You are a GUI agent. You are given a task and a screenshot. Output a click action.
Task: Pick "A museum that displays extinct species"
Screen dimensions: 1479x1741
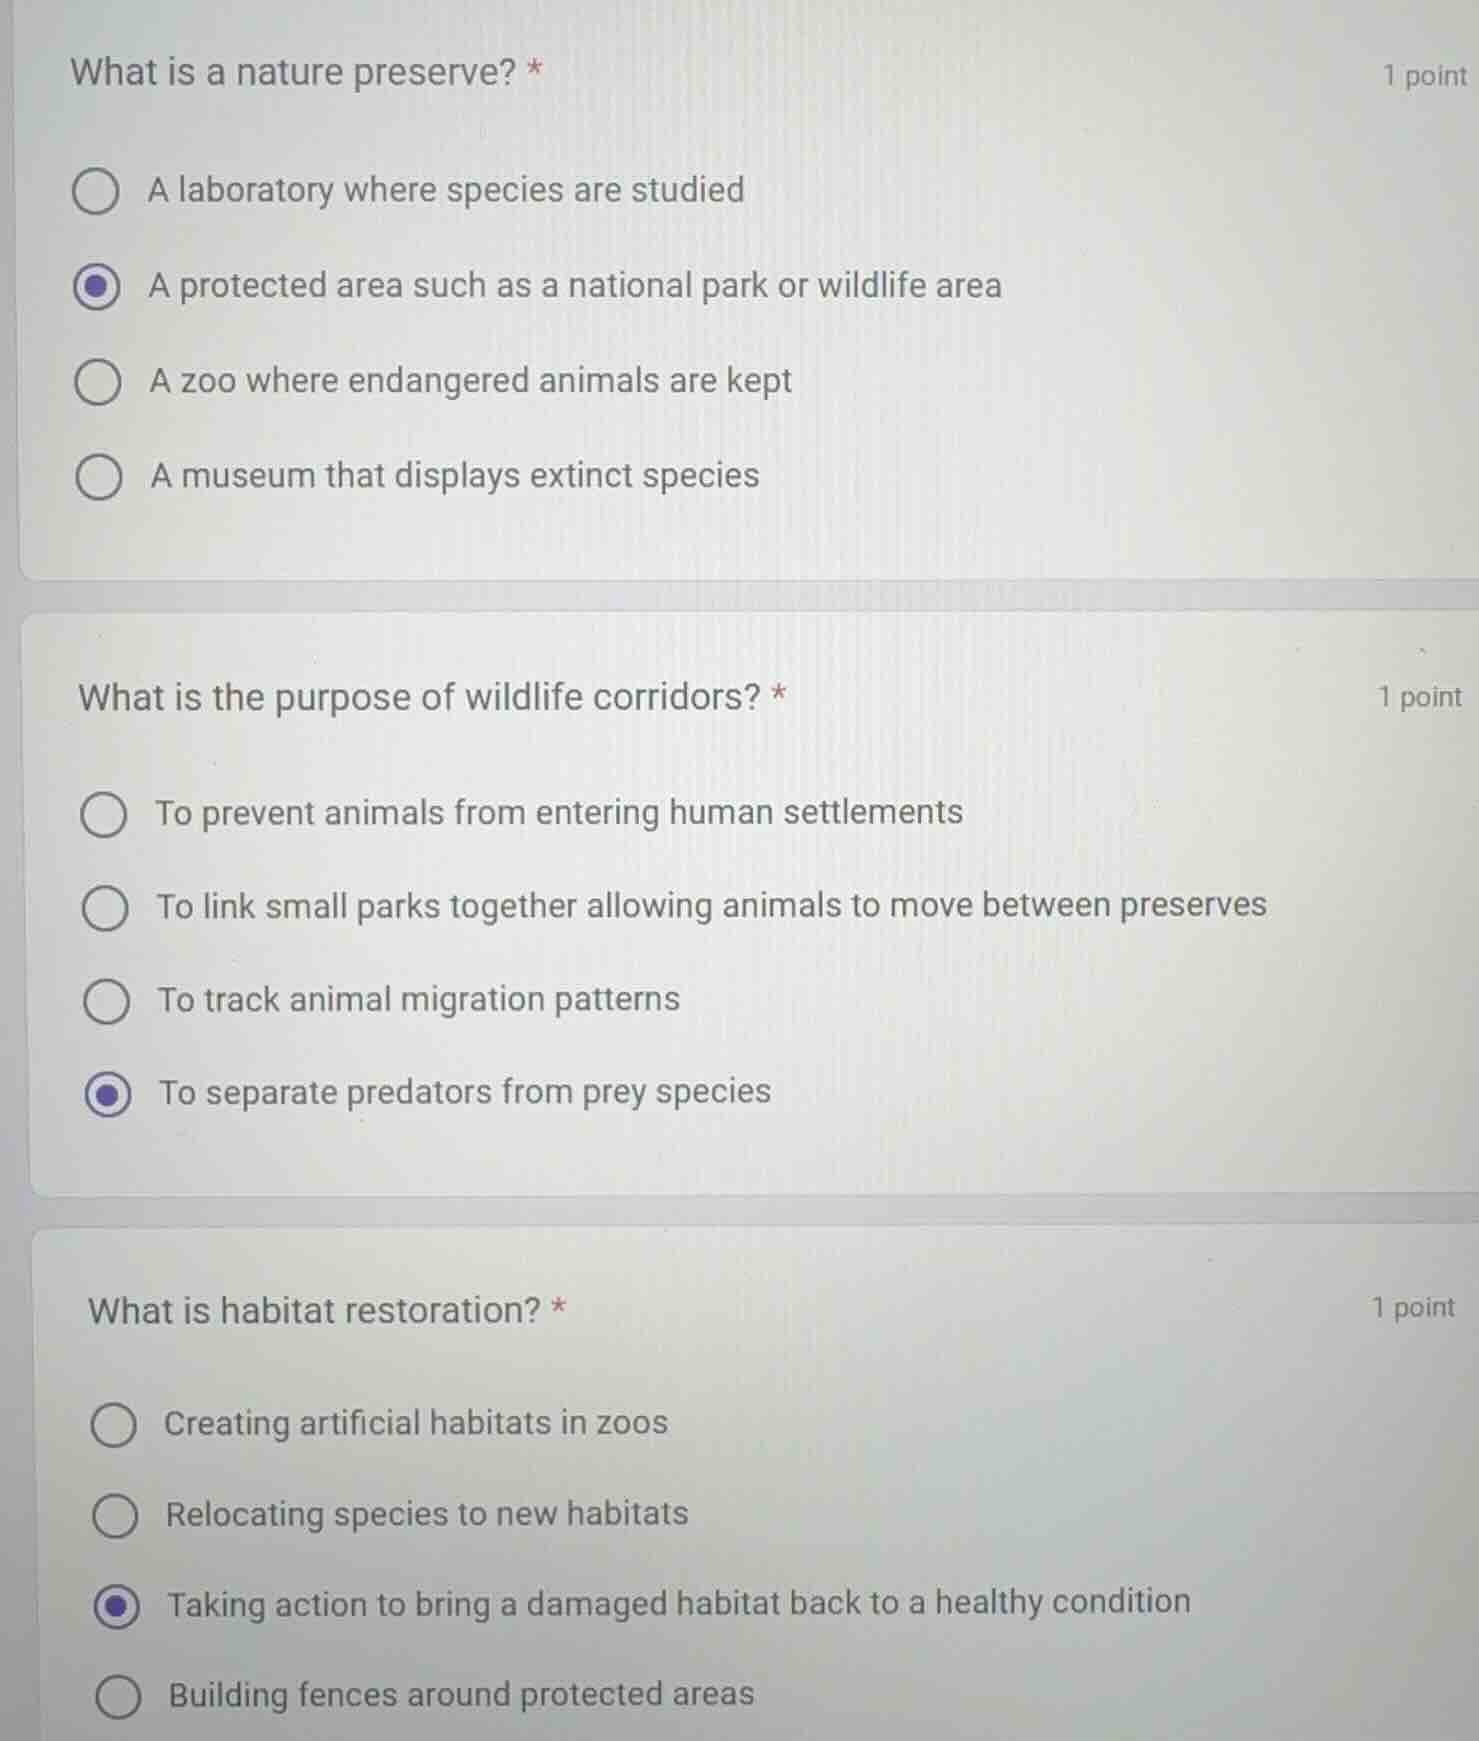coord(97,477)
